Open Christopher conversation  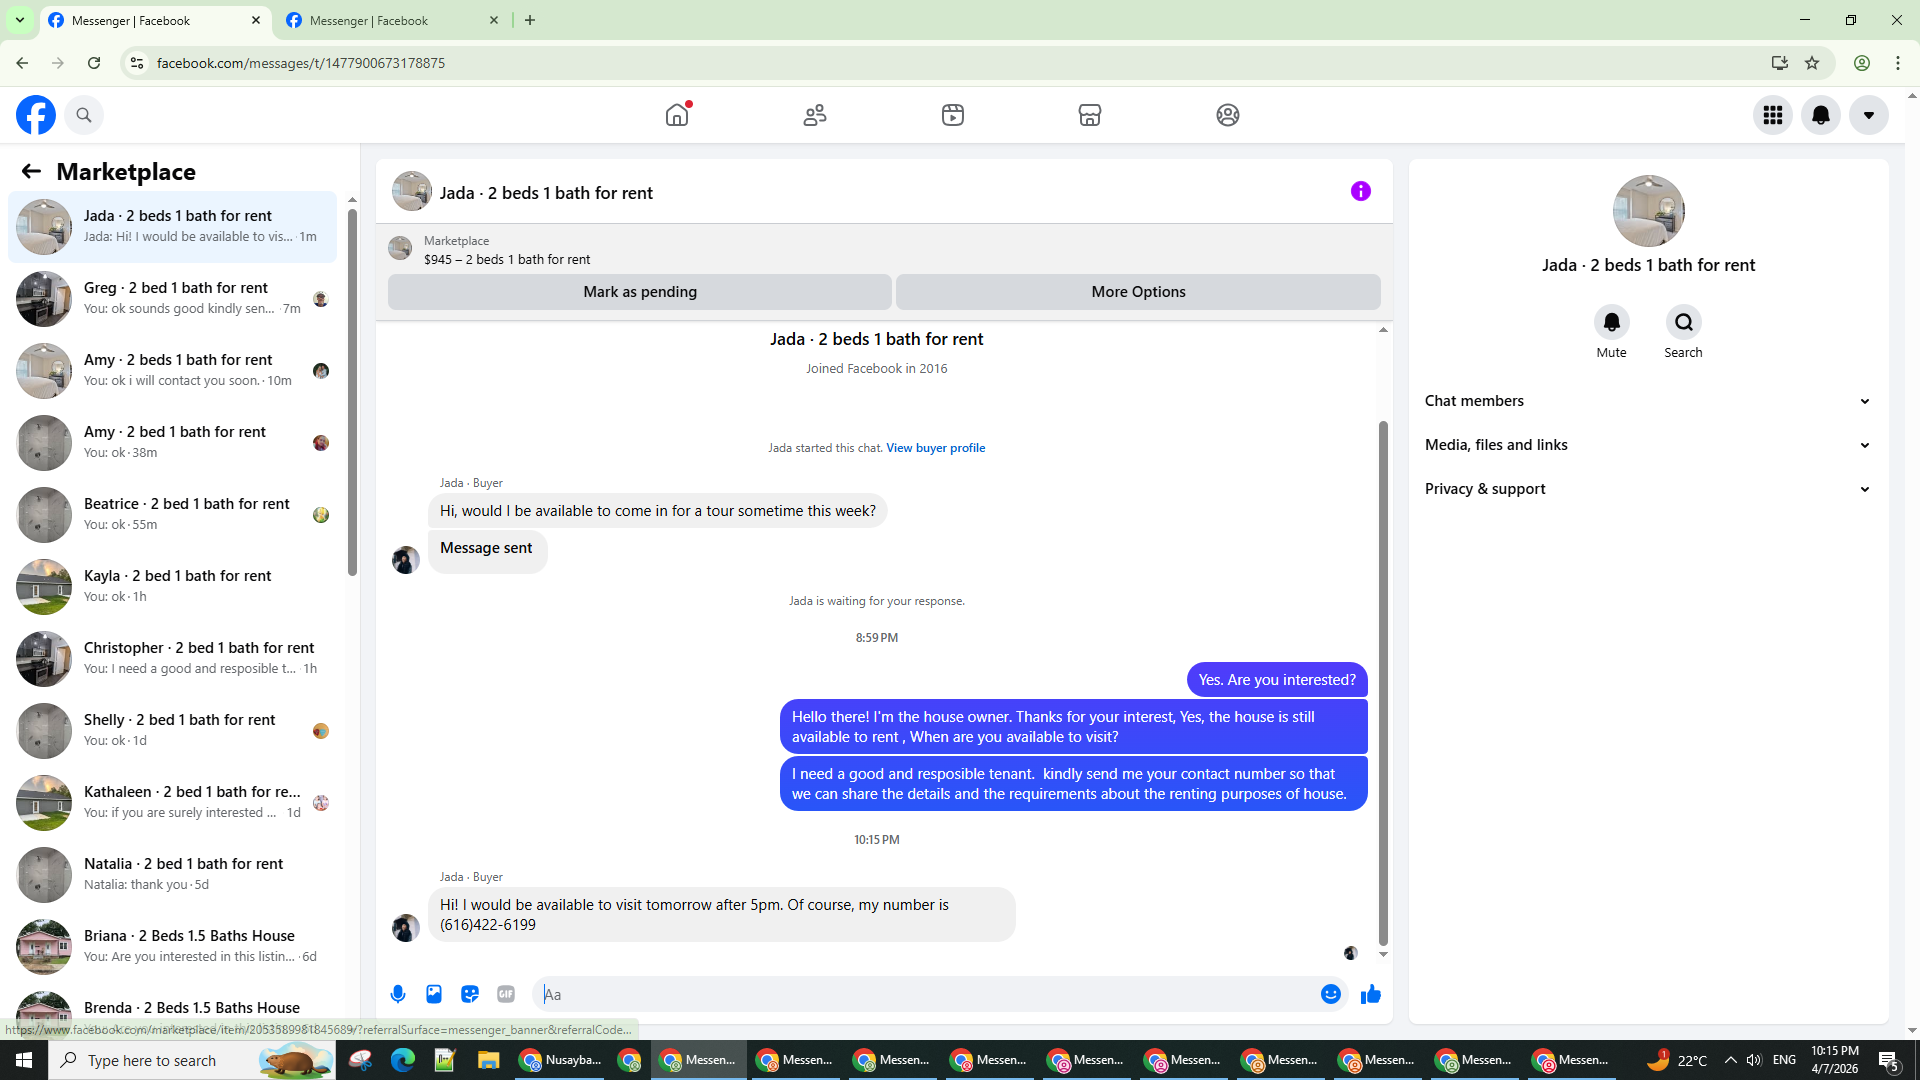pyautogui.click(x=172, y=658)
